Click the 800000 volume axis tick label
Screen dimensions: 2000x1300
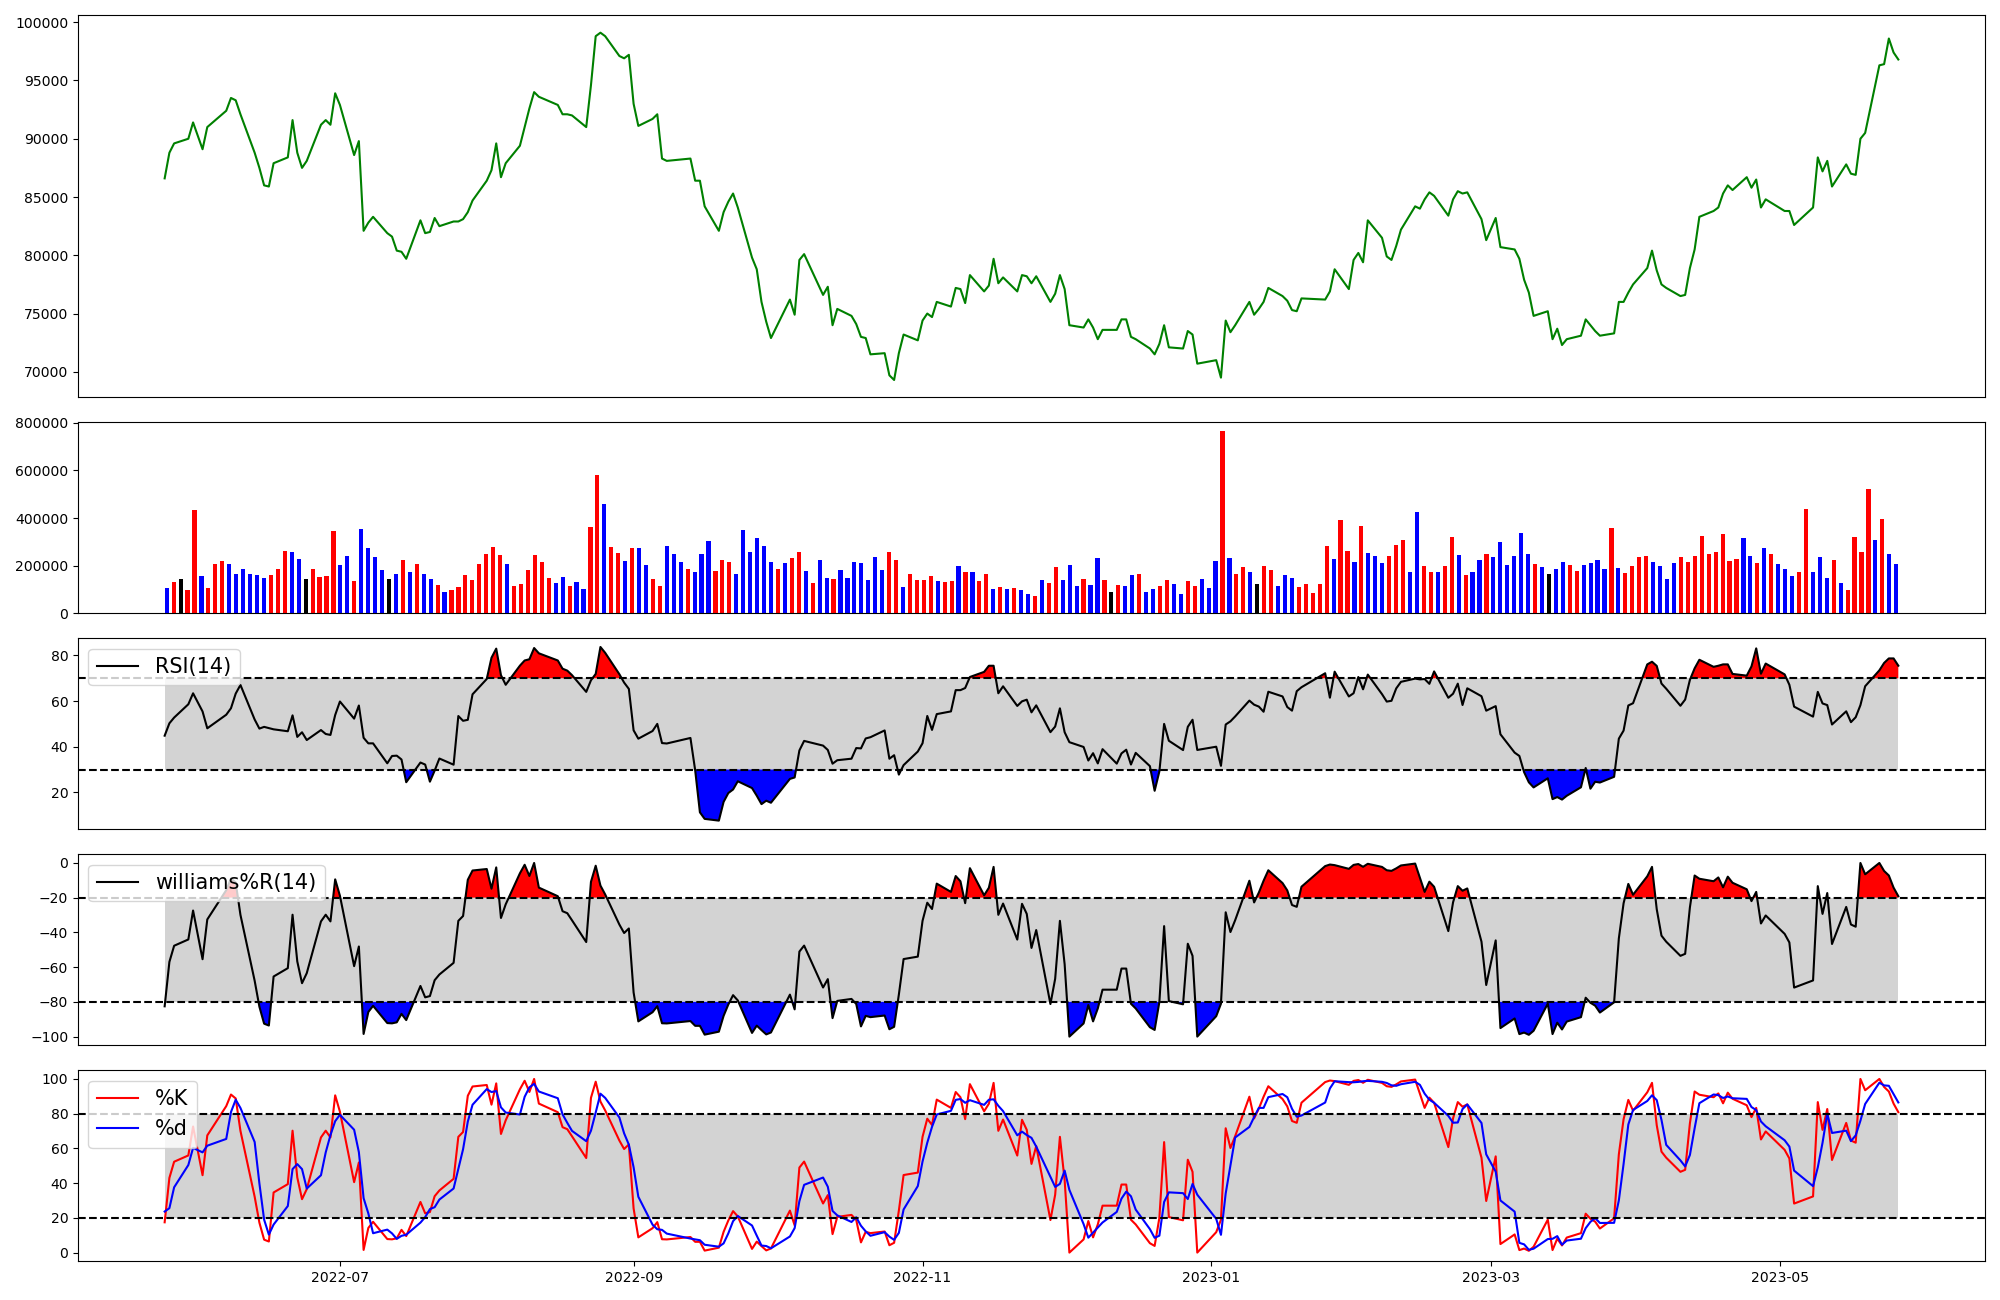(x=42, y=424)
